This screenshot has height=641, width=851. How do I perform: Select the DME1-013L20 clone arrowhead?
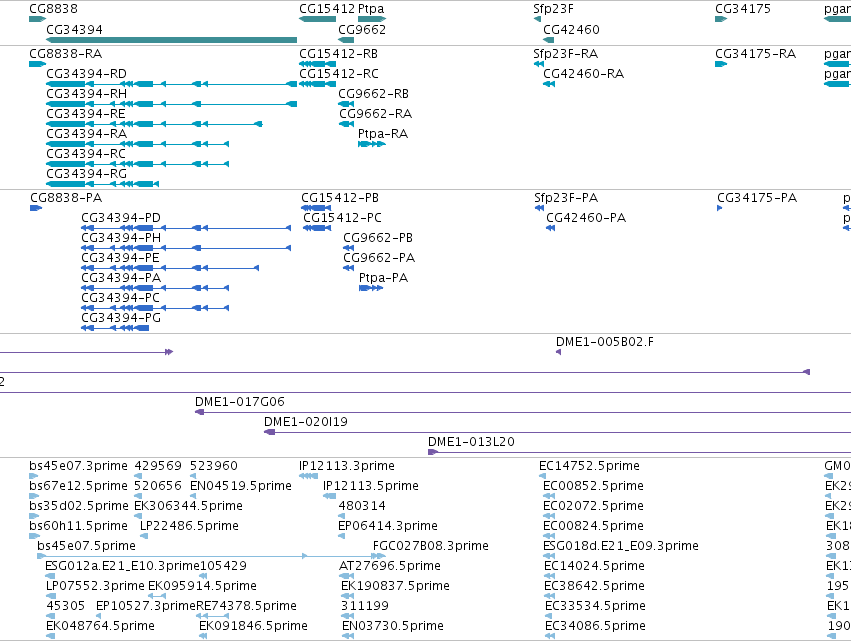pyautogui.click(x=433, y=452)
